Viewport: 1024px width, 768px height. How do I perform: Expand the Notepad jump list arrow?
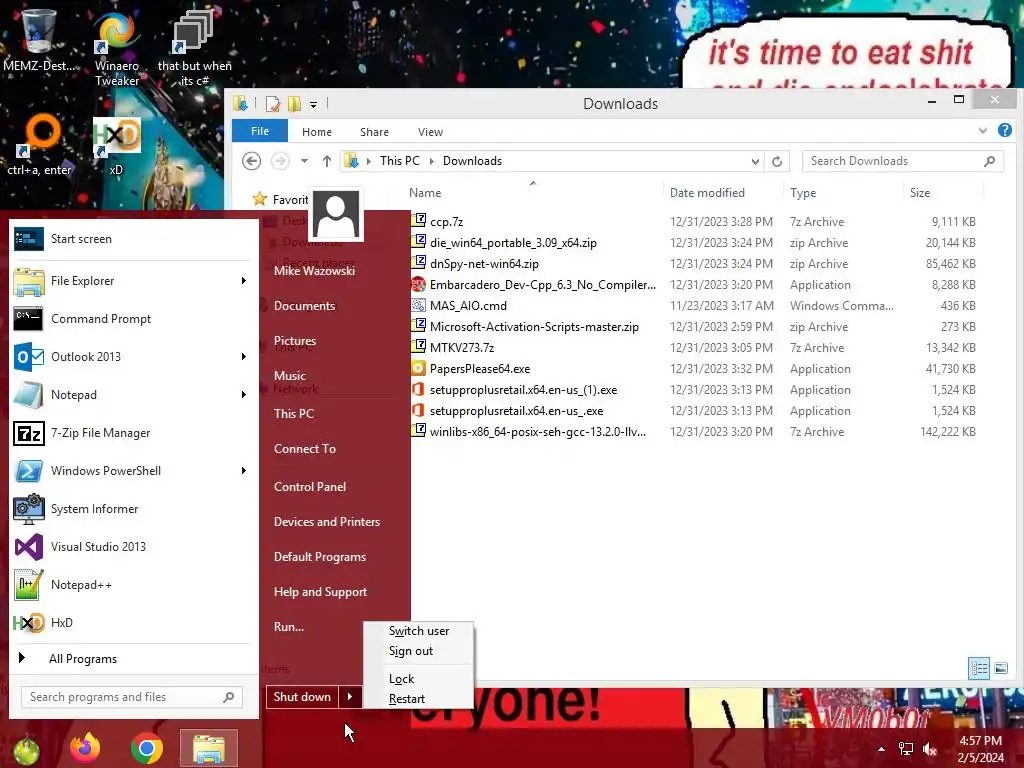point(244,394)
